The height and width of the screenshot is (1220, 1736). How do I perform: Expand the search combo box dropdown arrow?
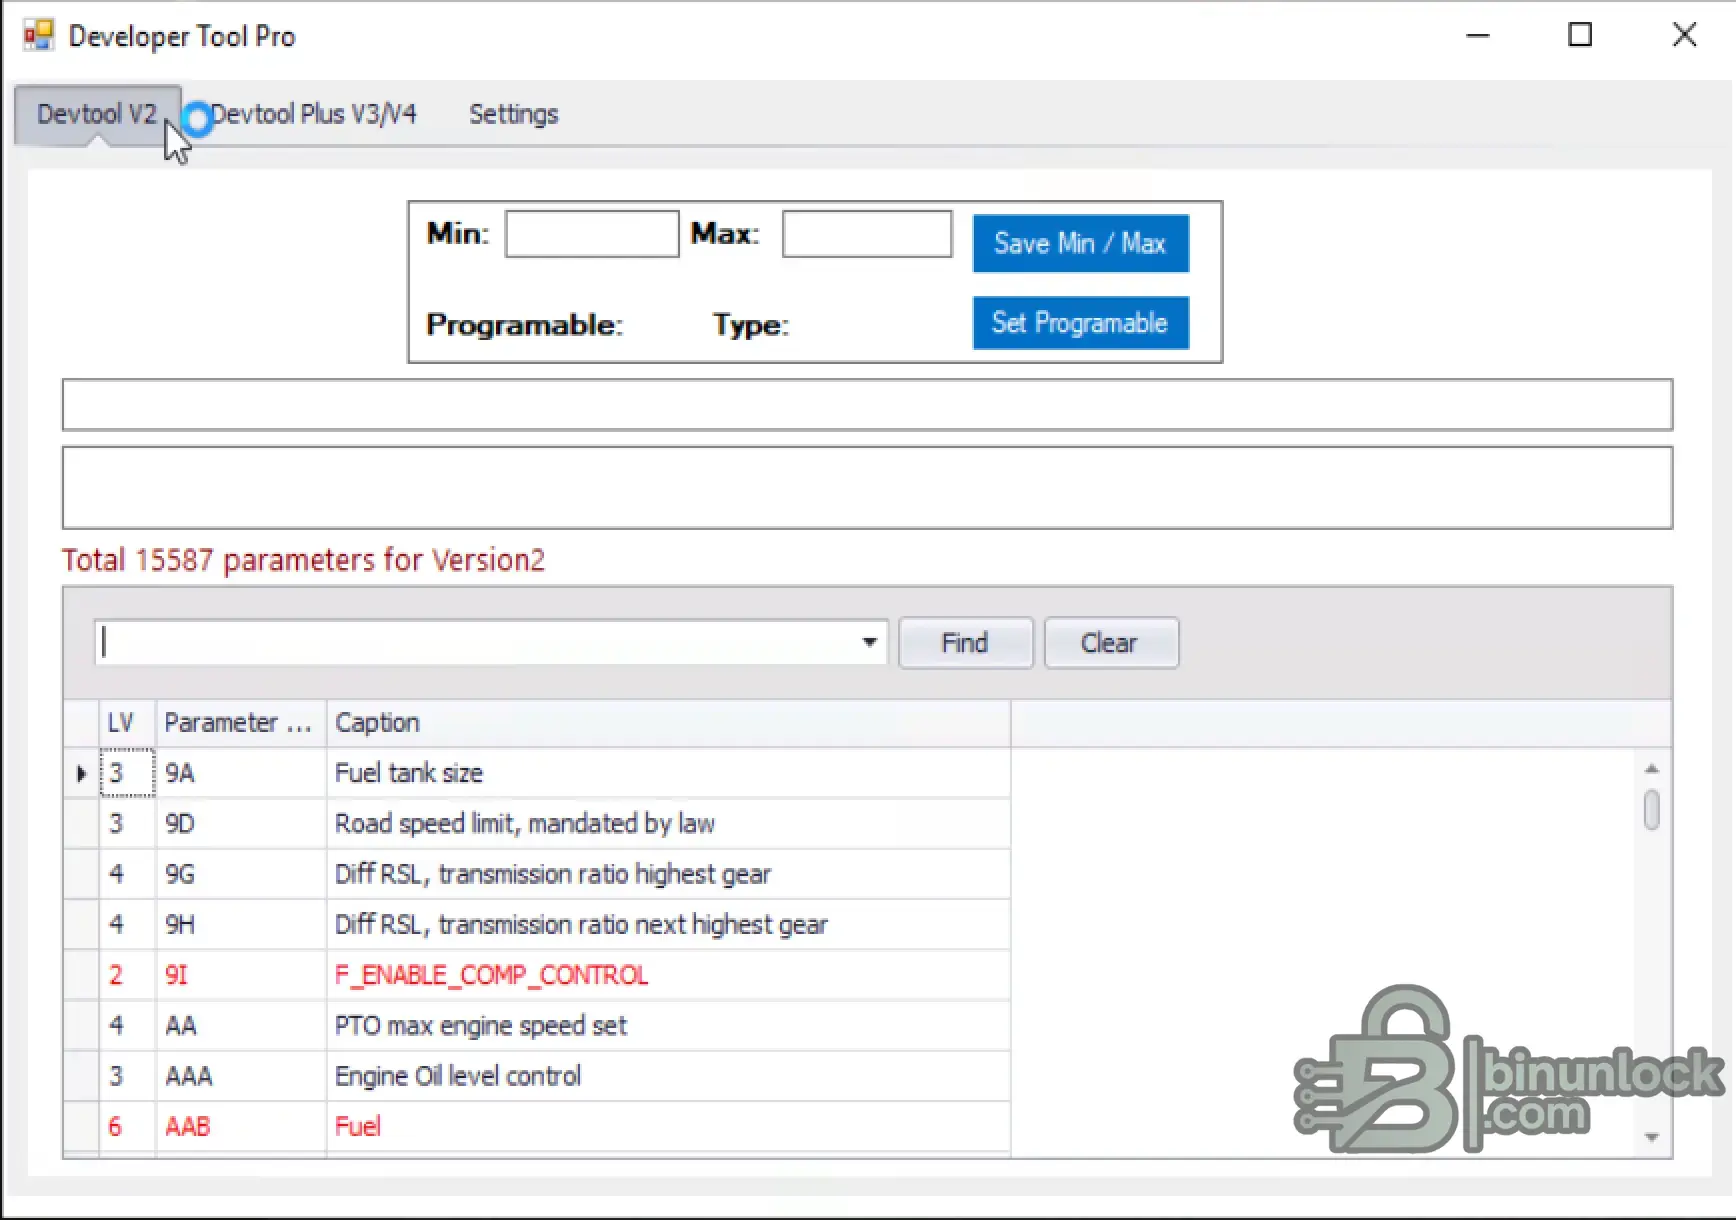pos(869,642)
